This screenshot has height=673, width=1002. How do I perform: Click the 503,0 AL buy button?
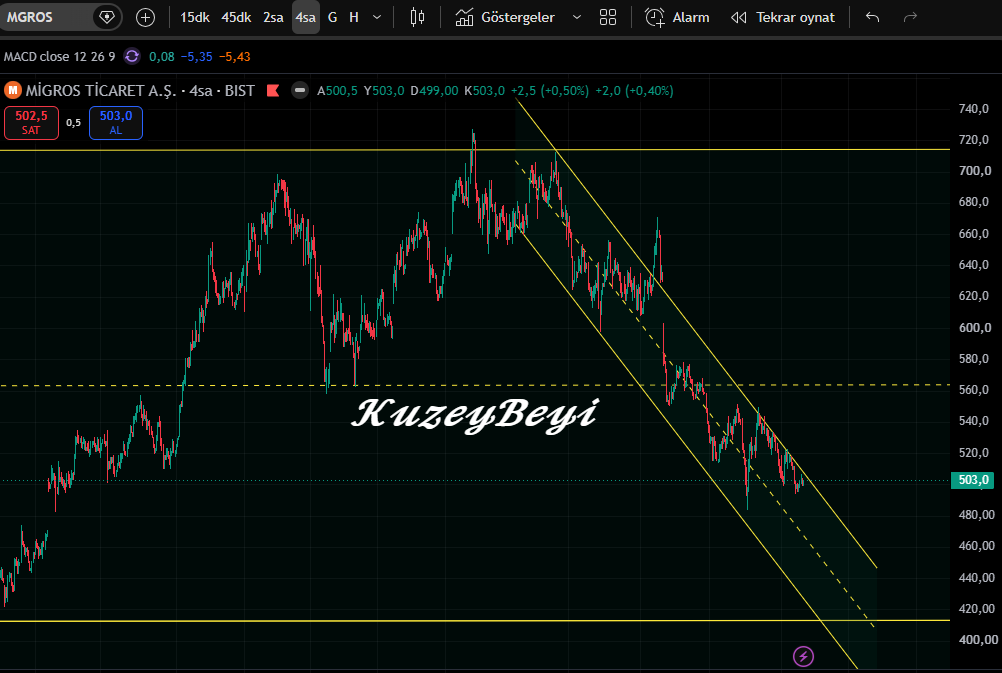click(116, 123)
